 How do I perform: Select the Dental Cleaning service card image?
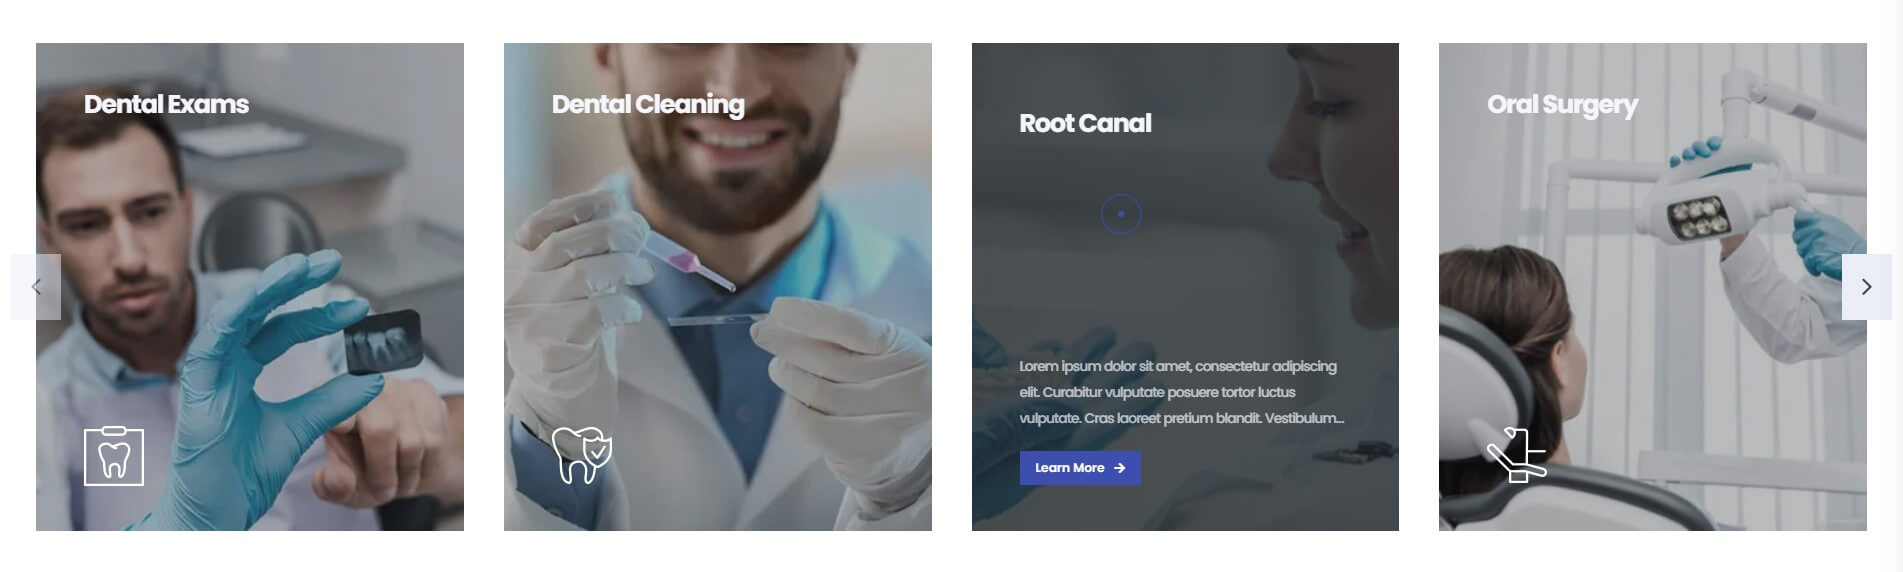718,287
